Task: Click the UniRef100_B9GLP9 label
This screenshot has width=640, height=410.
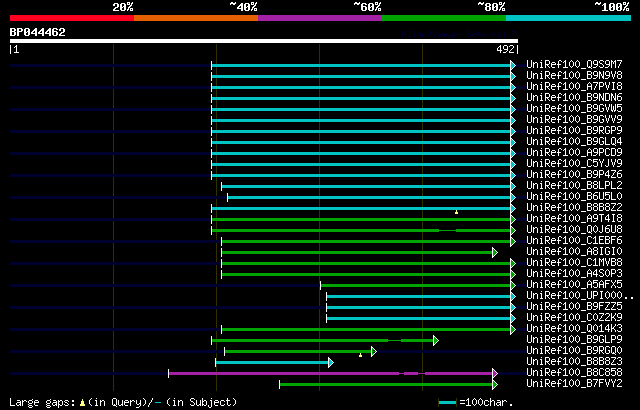Action: pyautogui.click(x=574, y=340)
